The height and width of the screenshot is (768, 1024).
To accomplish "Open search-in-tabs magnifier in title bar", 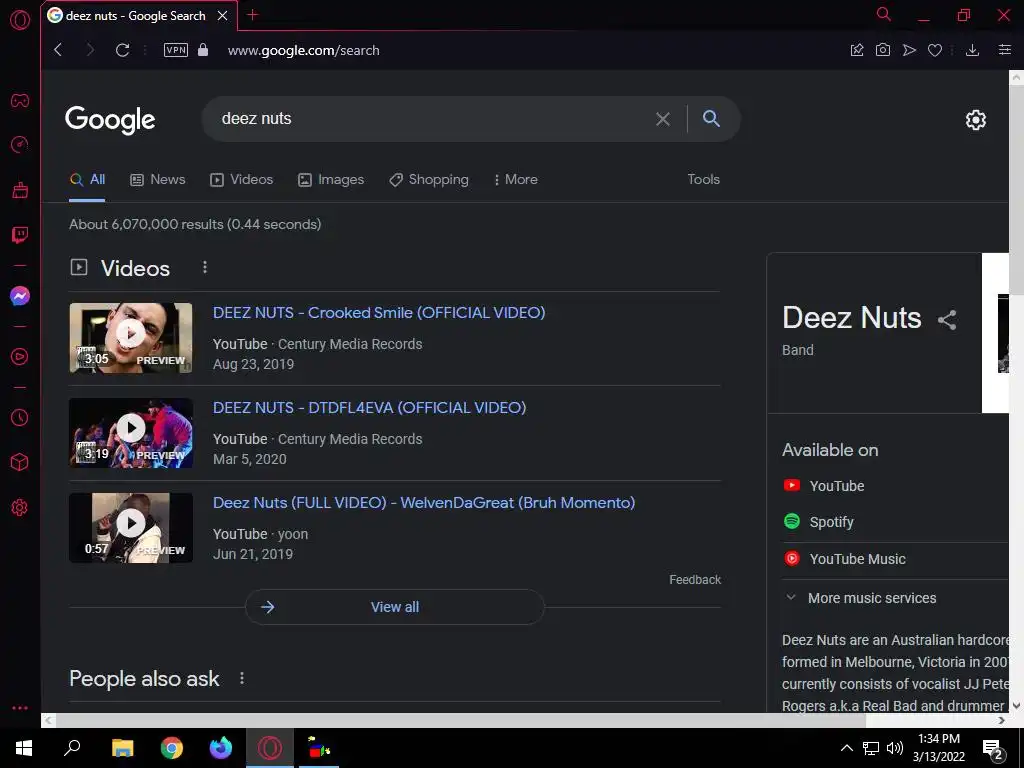I will (884, 14).
